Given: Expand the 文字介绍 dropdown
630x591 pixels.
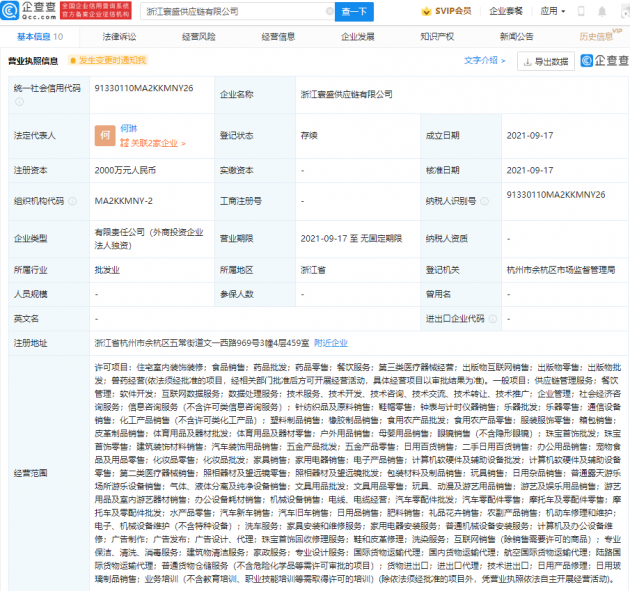Looking at the screenshot, I should (x=486, y=60).
